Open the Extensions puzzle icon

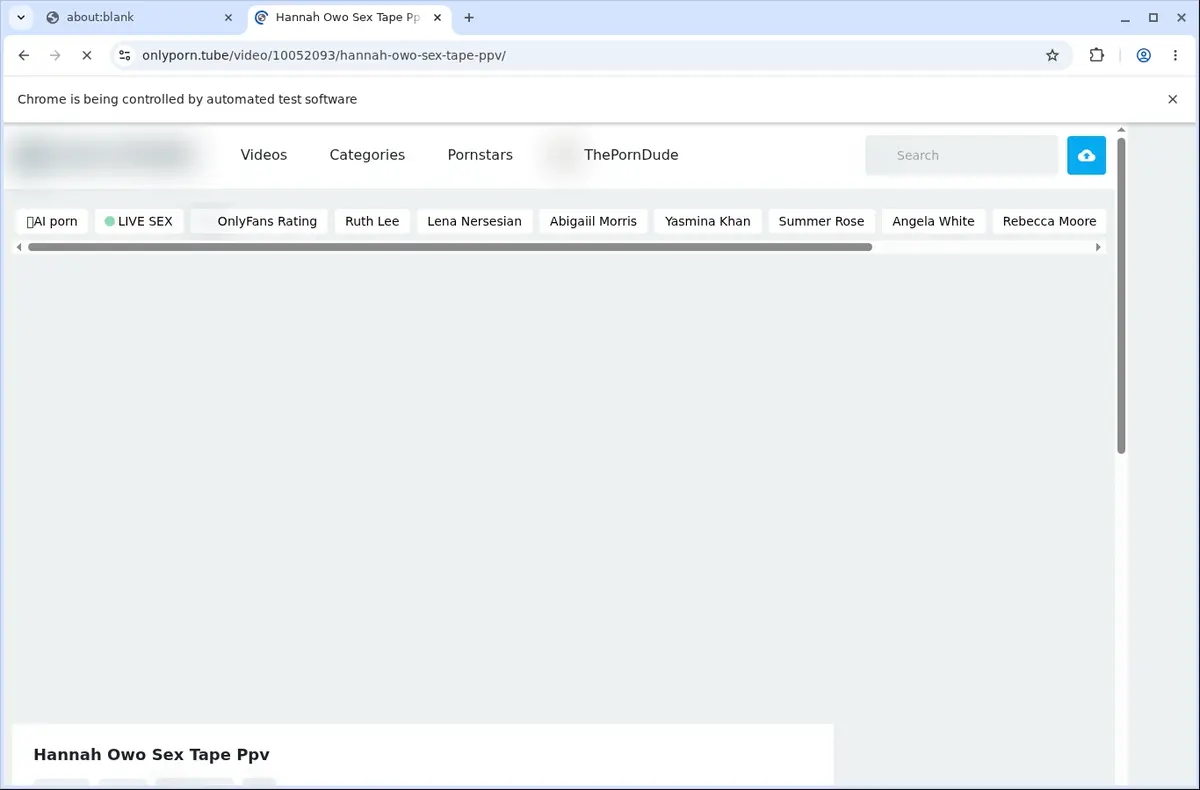(x=1097, y=56)
